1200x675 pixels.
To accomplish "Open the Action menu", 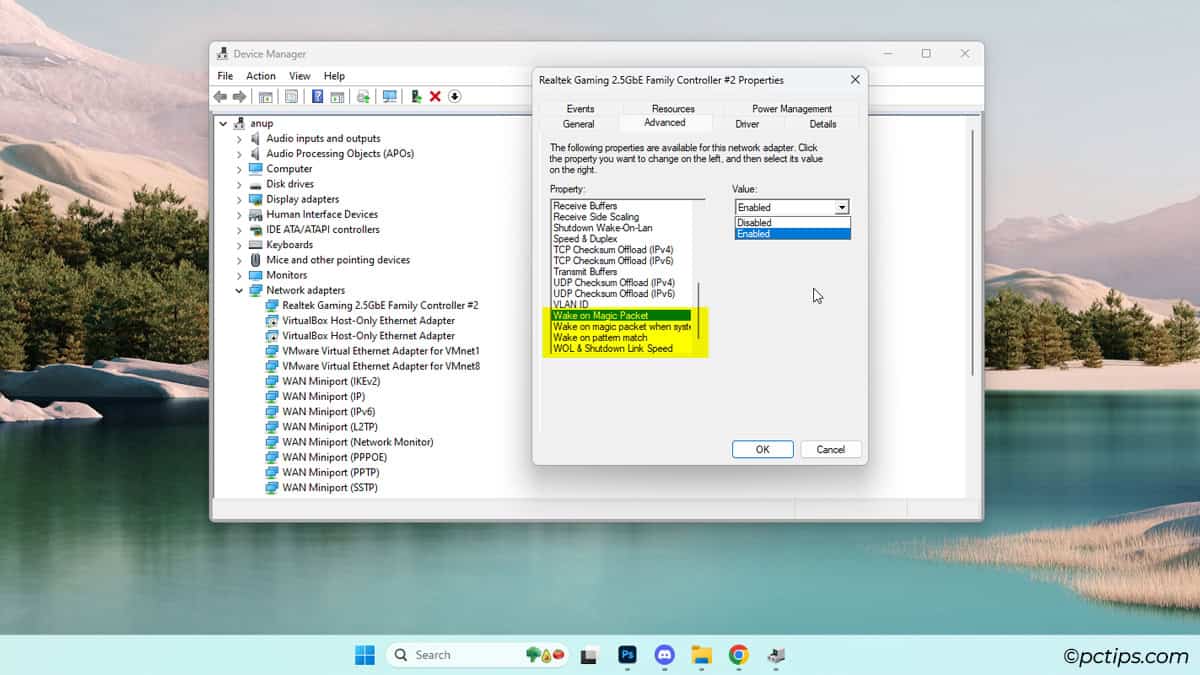I will (x=261, y=76).
